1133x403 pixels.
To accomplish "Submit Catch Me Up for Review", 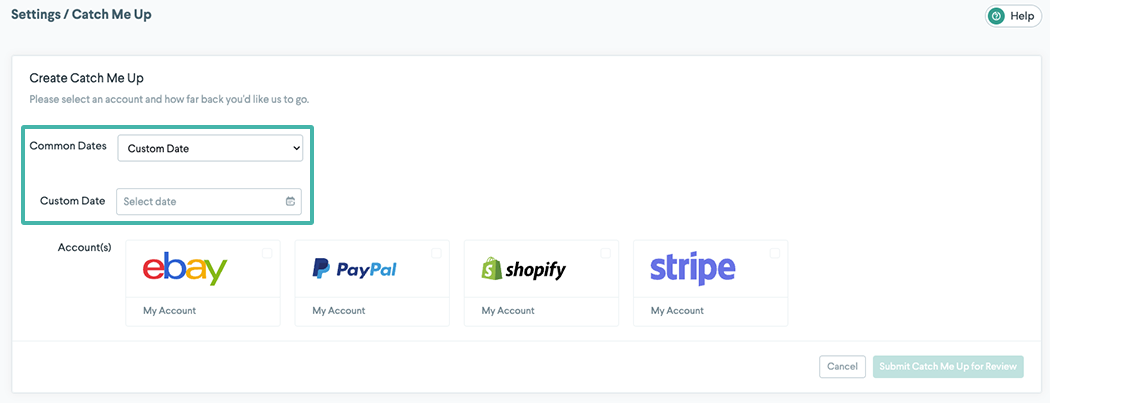I will point(947,366).
